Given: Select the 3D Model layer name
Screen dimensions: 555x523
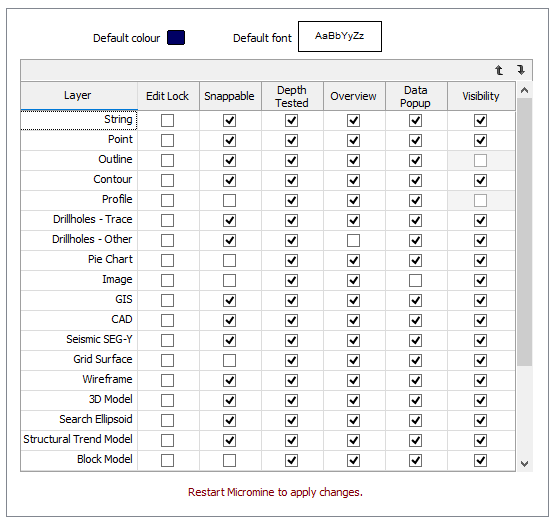Looking at the screenshot, I should tap(79, 401).
